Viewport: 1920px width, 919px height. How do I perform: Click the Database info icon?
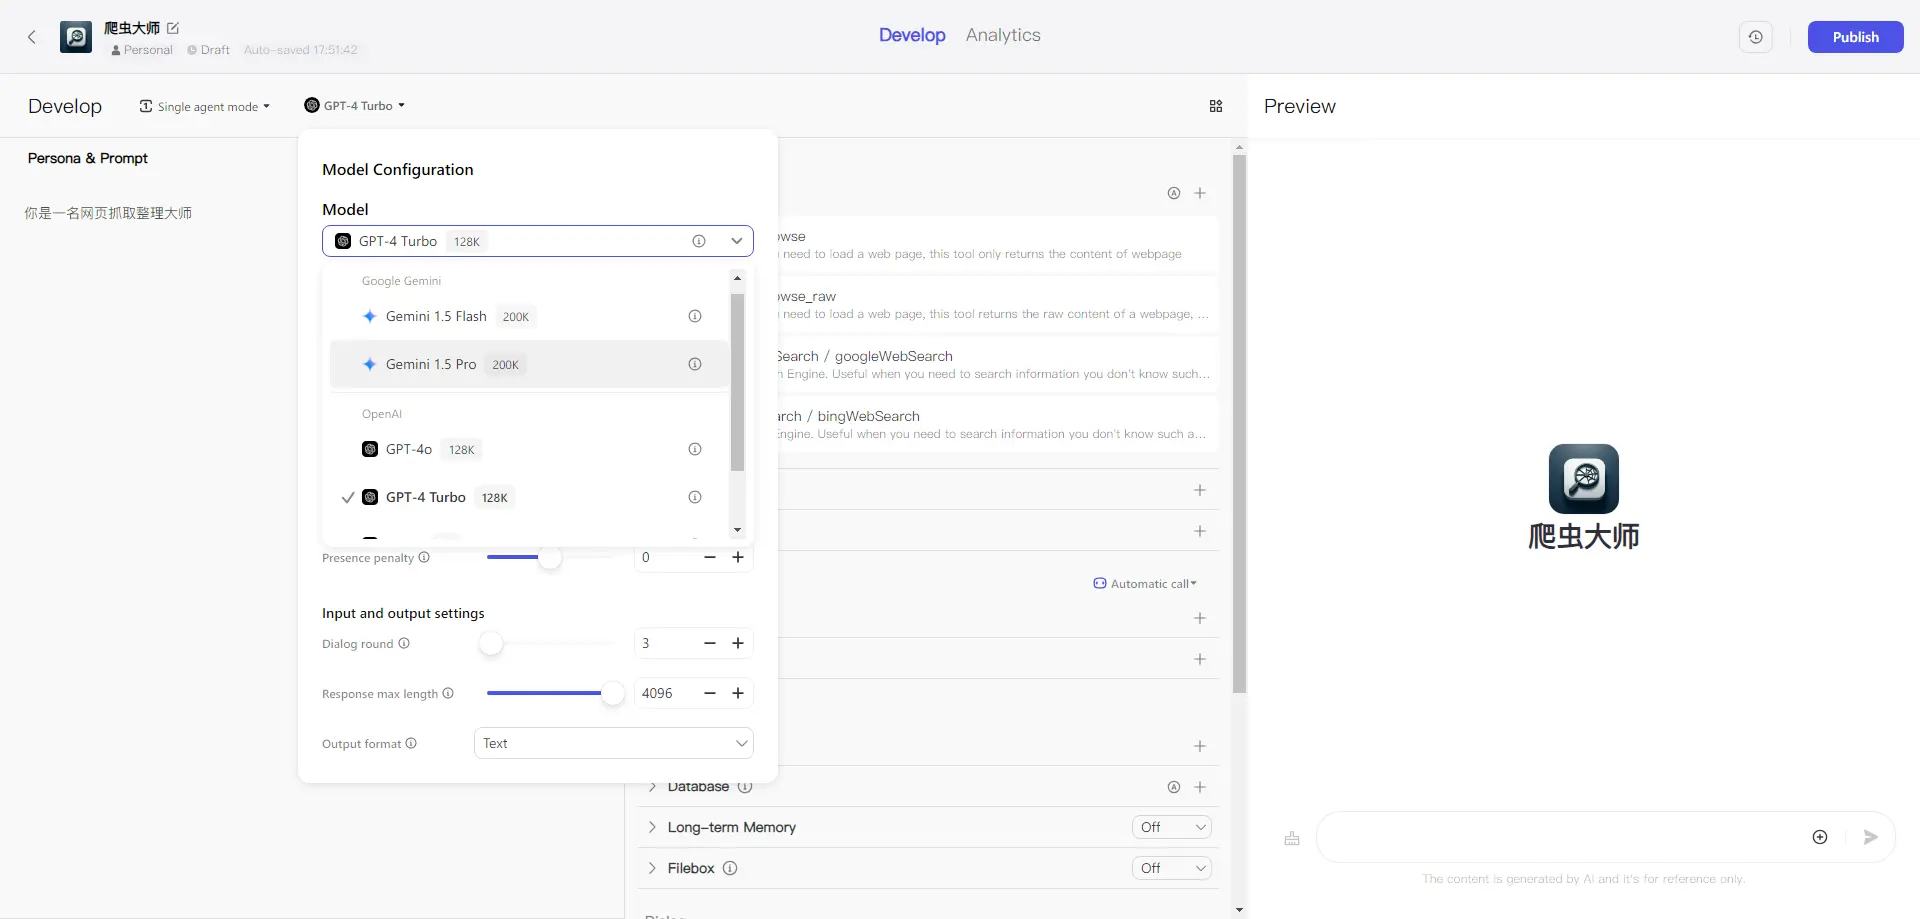(x=745, y=787)
